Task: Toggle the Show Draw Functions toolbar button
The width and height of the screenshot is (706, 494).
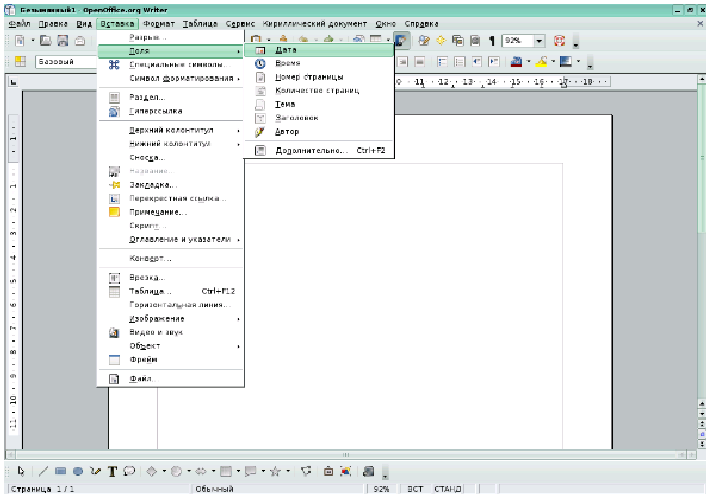Action: 401,41
